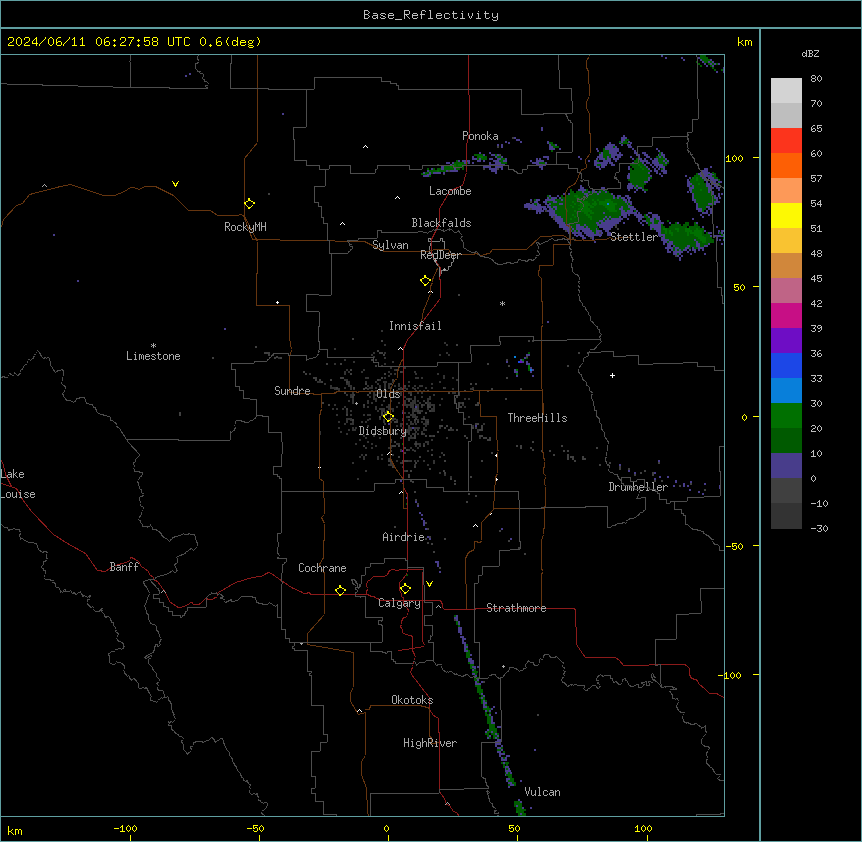Click the Base_Reflectivity title text
The image size is (862, 842).
tap(431, 15)
